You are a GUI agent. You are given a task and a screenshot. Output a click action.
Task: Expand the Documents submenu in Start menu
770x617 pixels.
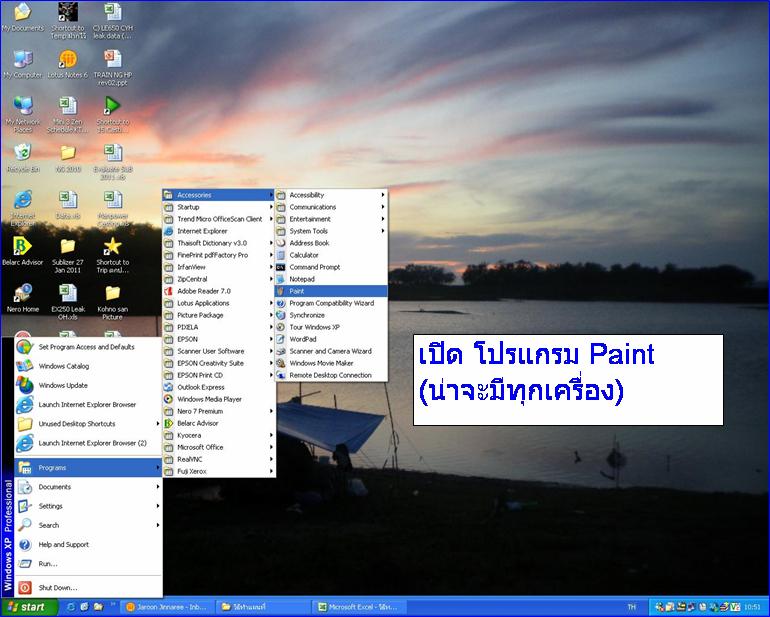[88, 487]
